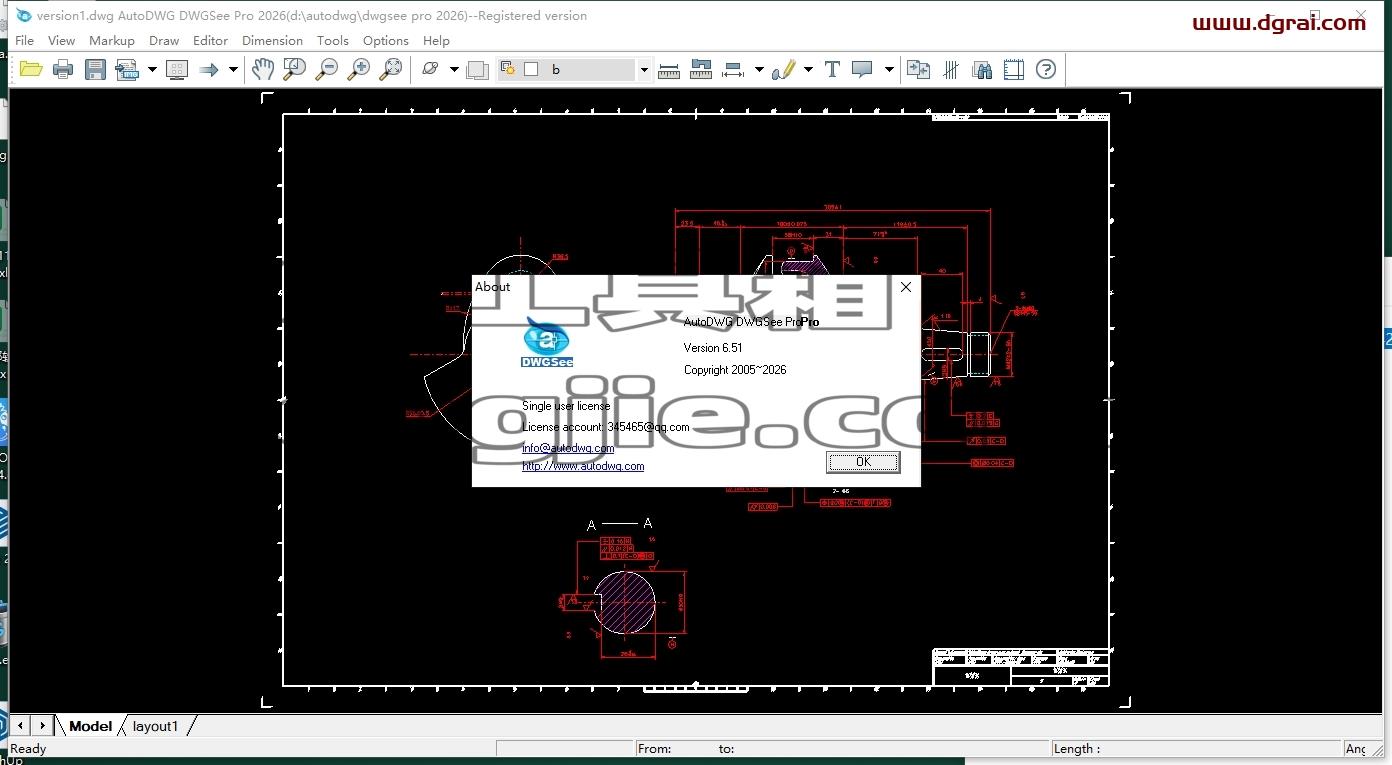Viewport: 1392px width, 765px height.
Task: Click the Help question mark icon
Action: 1046,69
